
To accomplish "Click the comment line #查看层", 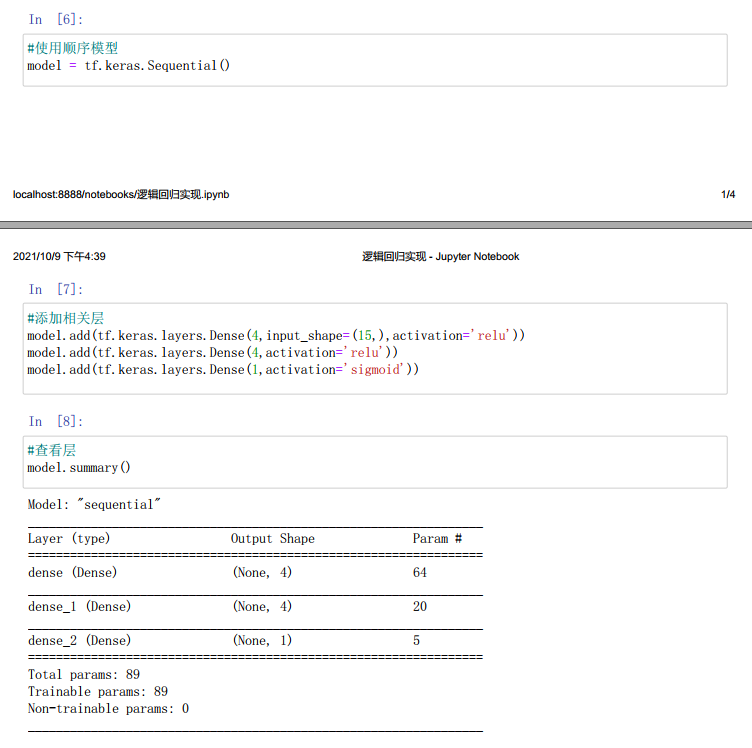I will pyautogui.click(x=52, y=450).
